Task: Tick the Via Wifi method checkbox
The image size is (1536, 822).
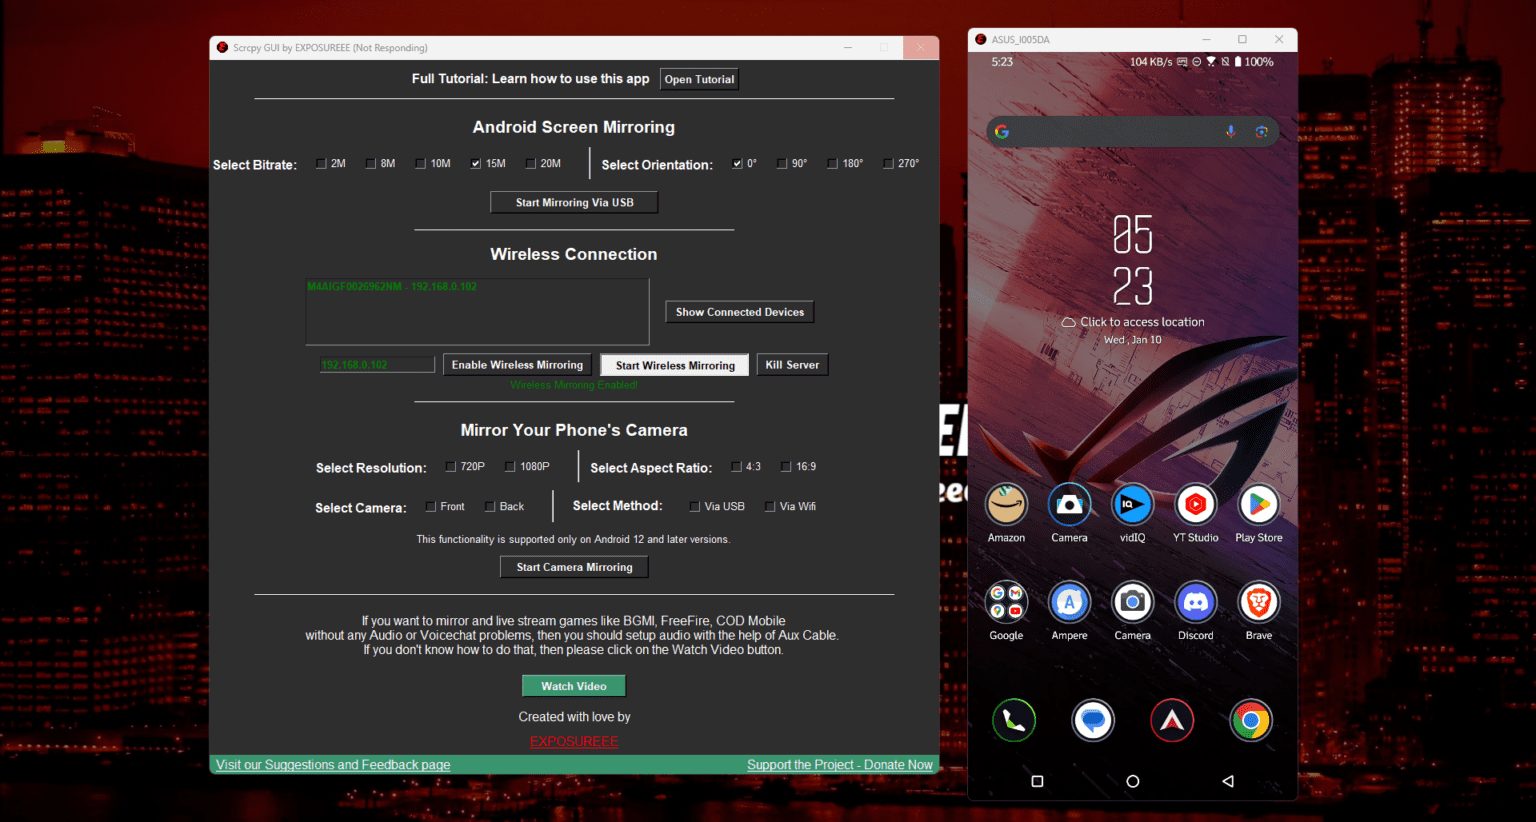Action: (x=770, y=507)
